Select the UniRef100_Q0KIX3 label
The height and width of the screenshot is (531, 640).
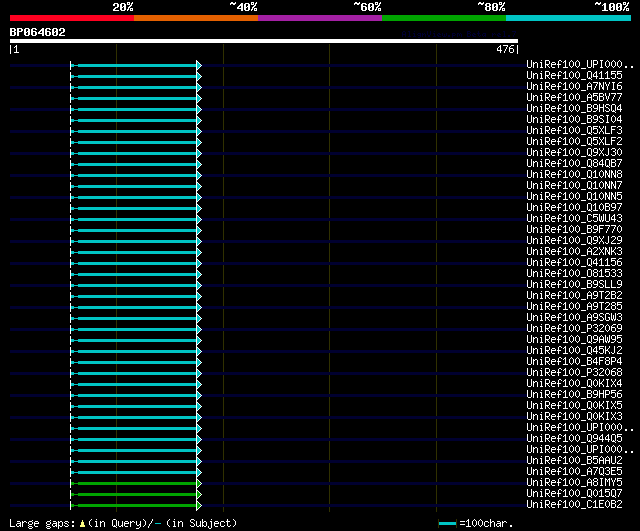574,417
